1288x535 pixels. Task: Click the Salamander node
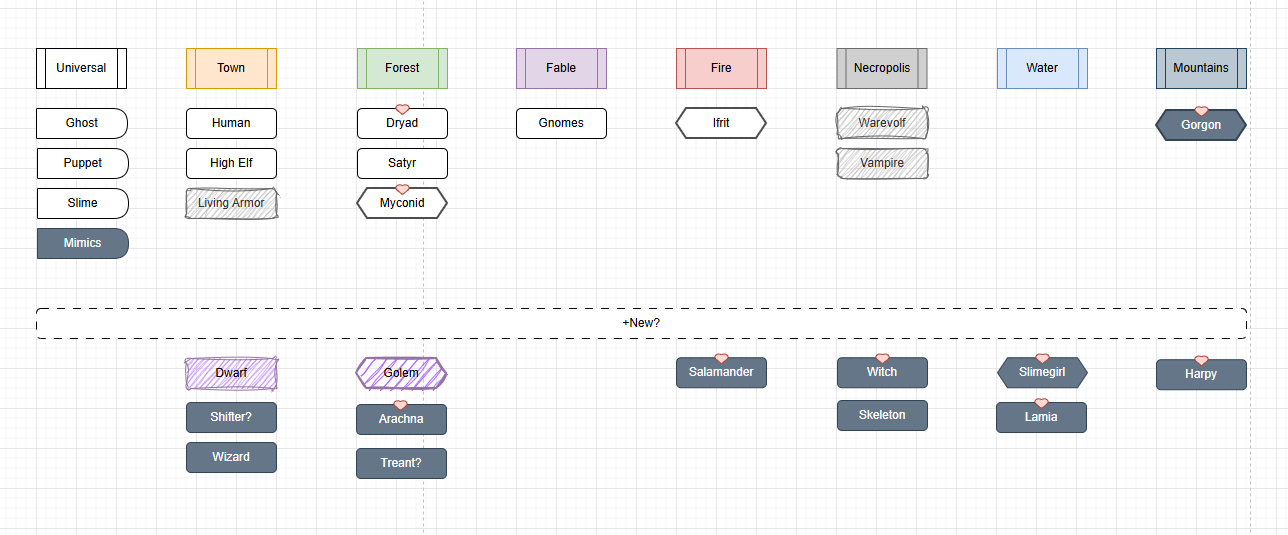point(721,372)
